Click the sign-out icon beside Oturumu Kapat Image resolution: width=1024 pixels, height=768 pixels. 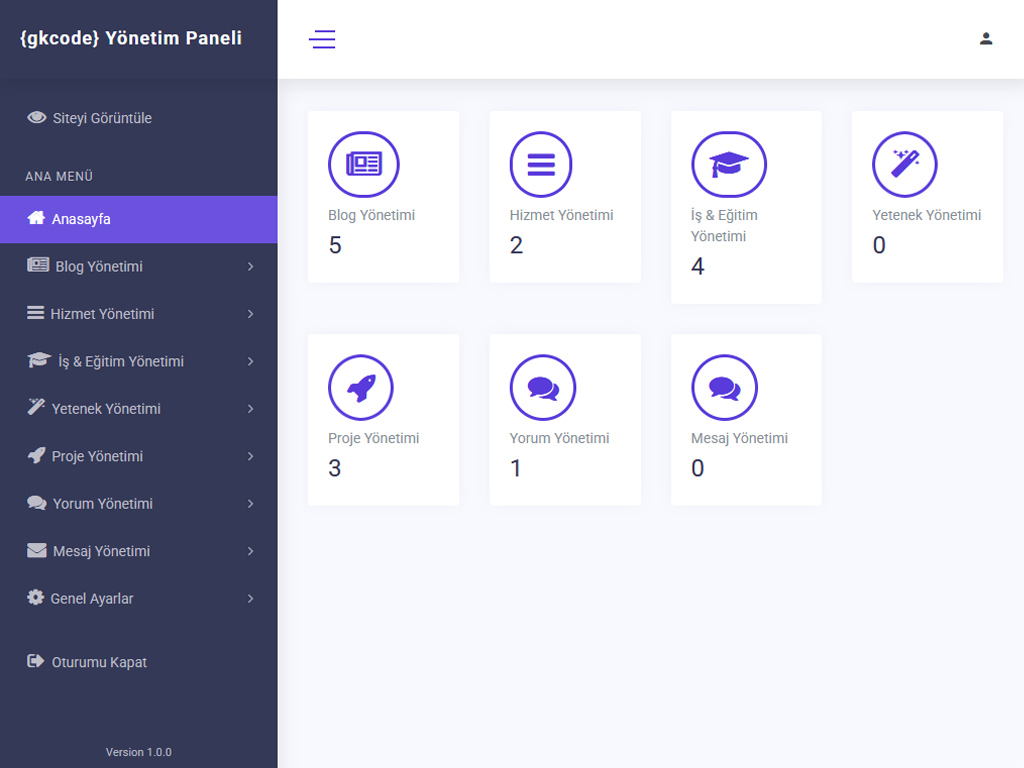36,661
